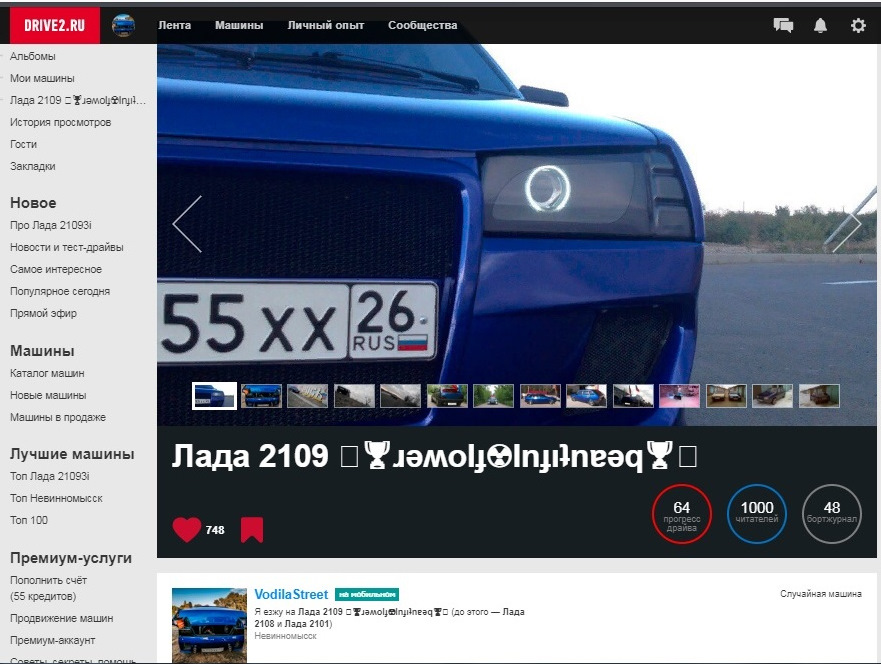Select the pink-toned gallery thumbnail
881x664 pixels.
click(679, 395)
